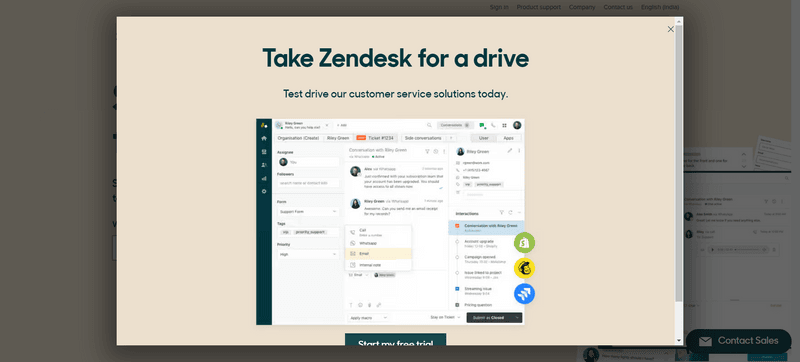Choose Internal note in the channel menu
Screen dimensions: 800x362
point(378,265)
